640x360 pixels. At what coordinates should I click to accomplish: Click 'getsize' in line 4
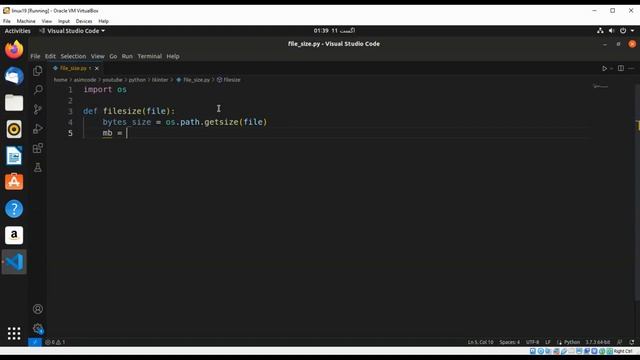[221, 122]
